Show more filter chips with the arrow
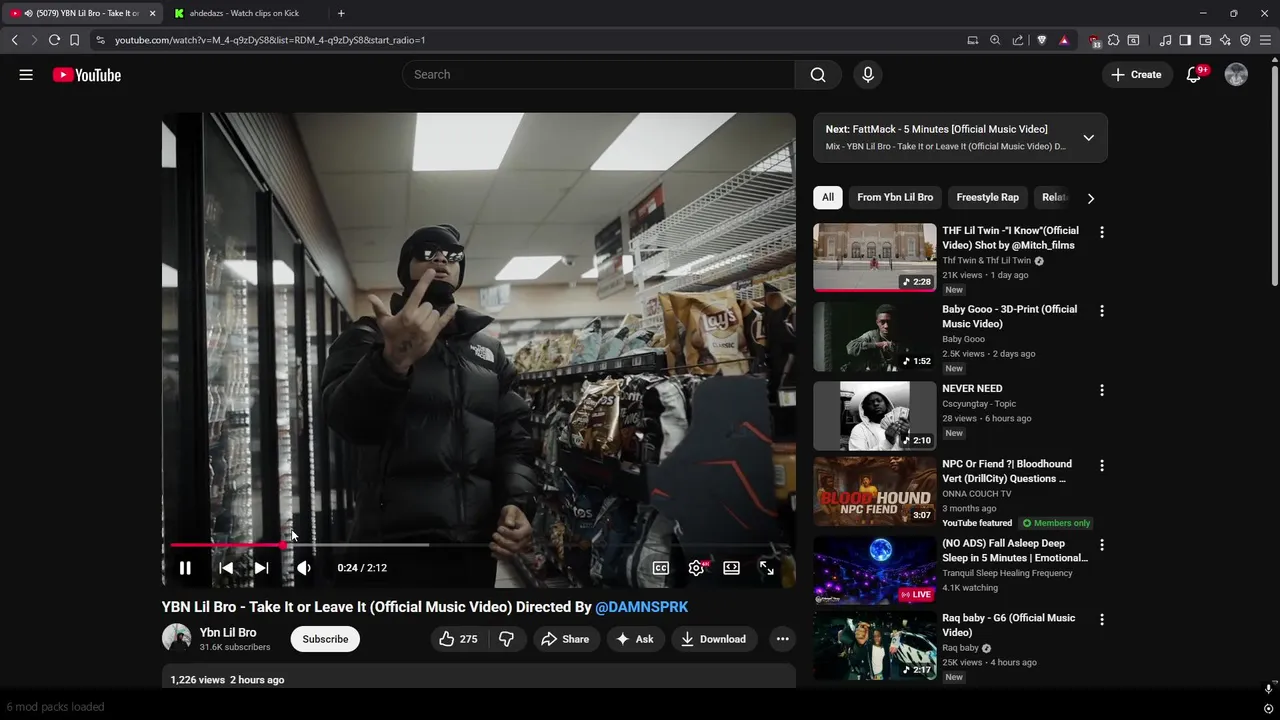 click(x=1091, y=198)
